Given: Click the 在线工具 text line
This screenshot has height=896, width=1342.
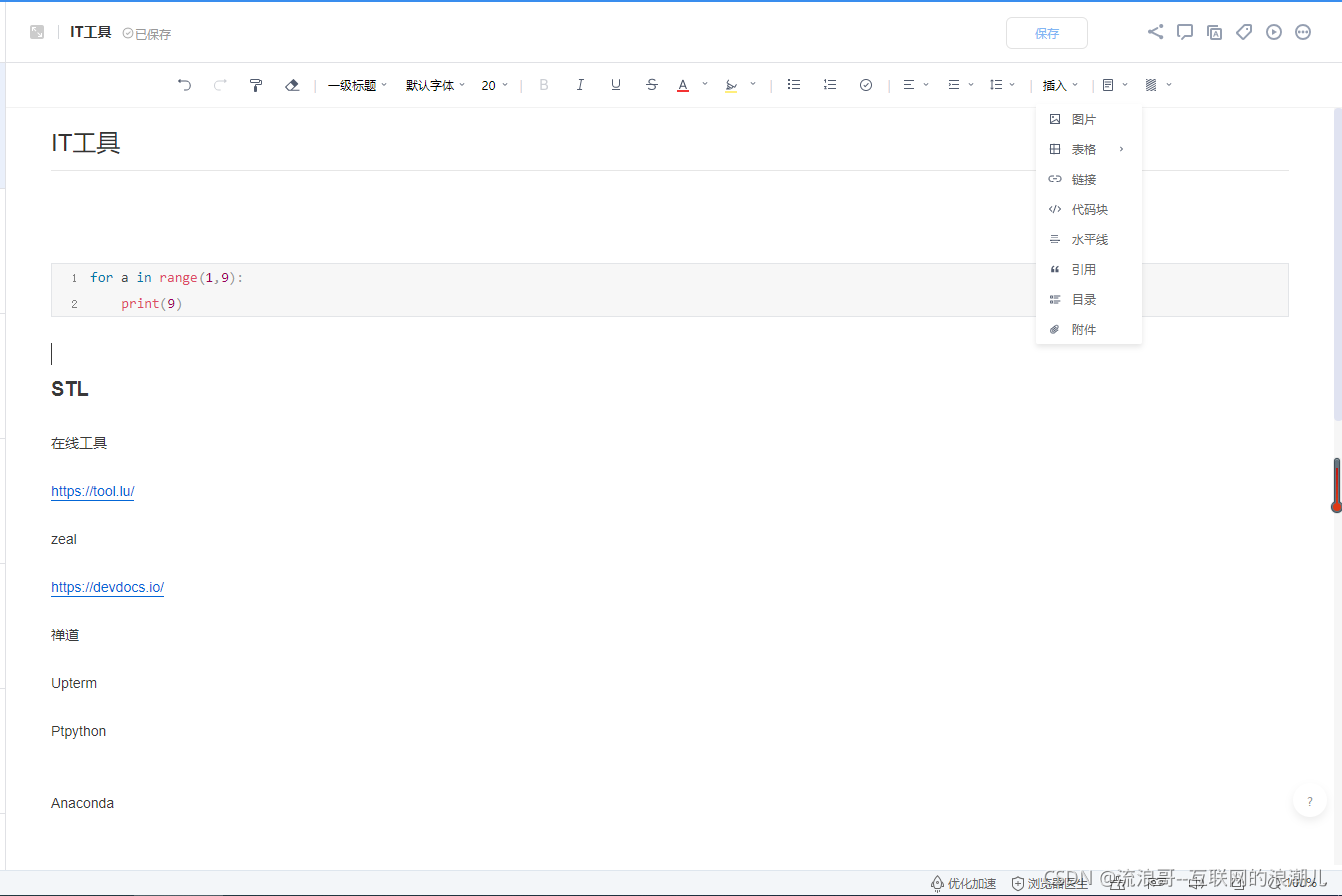Looking at the screenshot, I should click(79, 443).
